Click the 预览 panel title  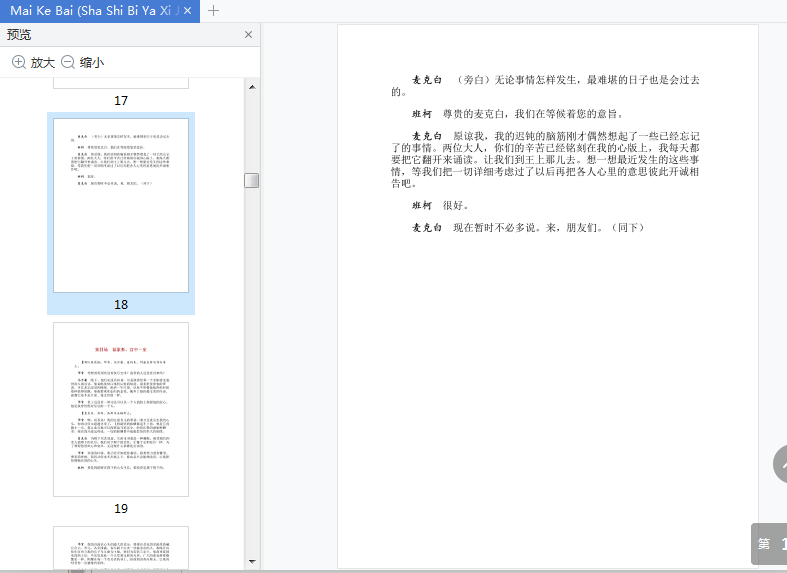[19, 35]
